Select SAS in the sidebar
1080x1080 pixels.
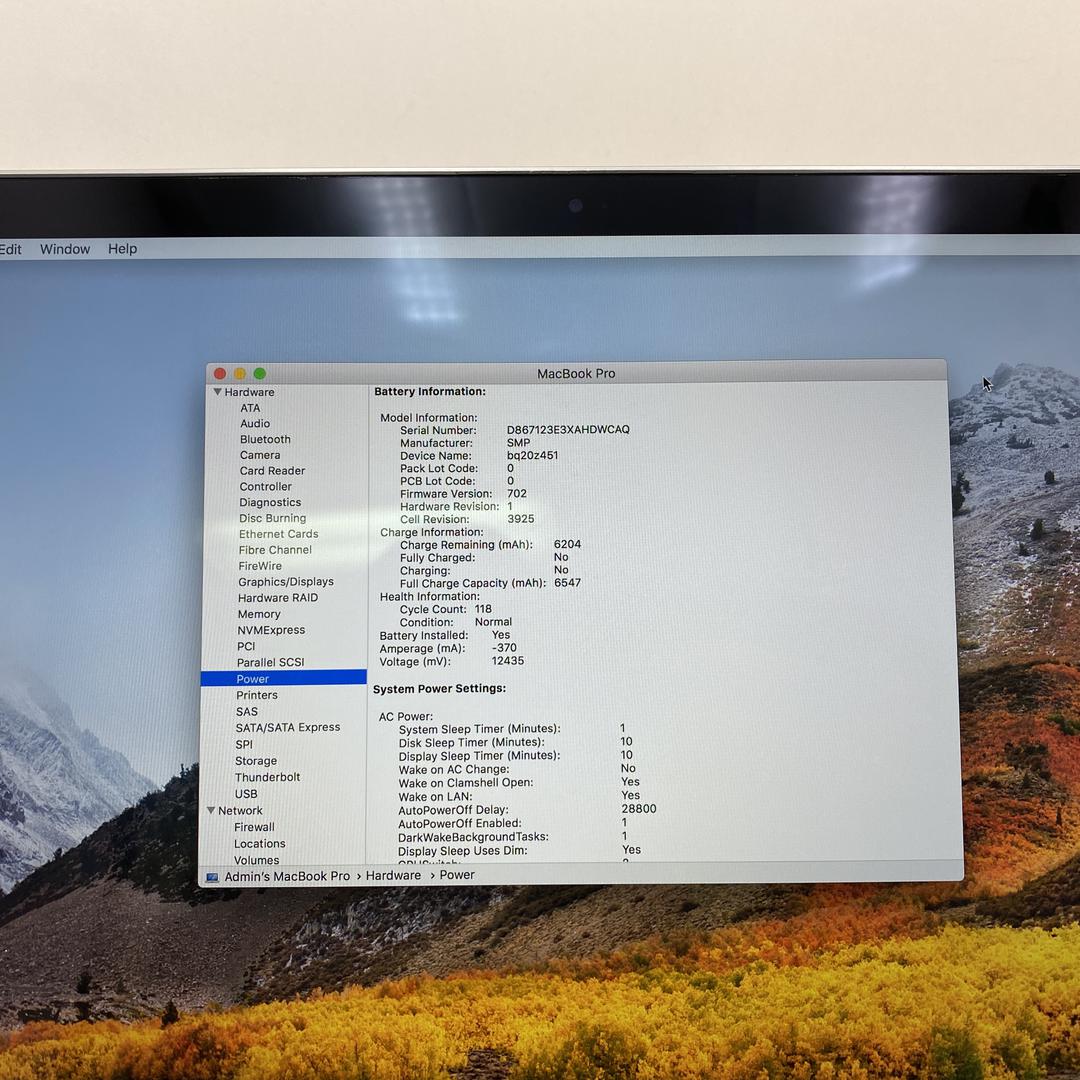tap(247, 712)
